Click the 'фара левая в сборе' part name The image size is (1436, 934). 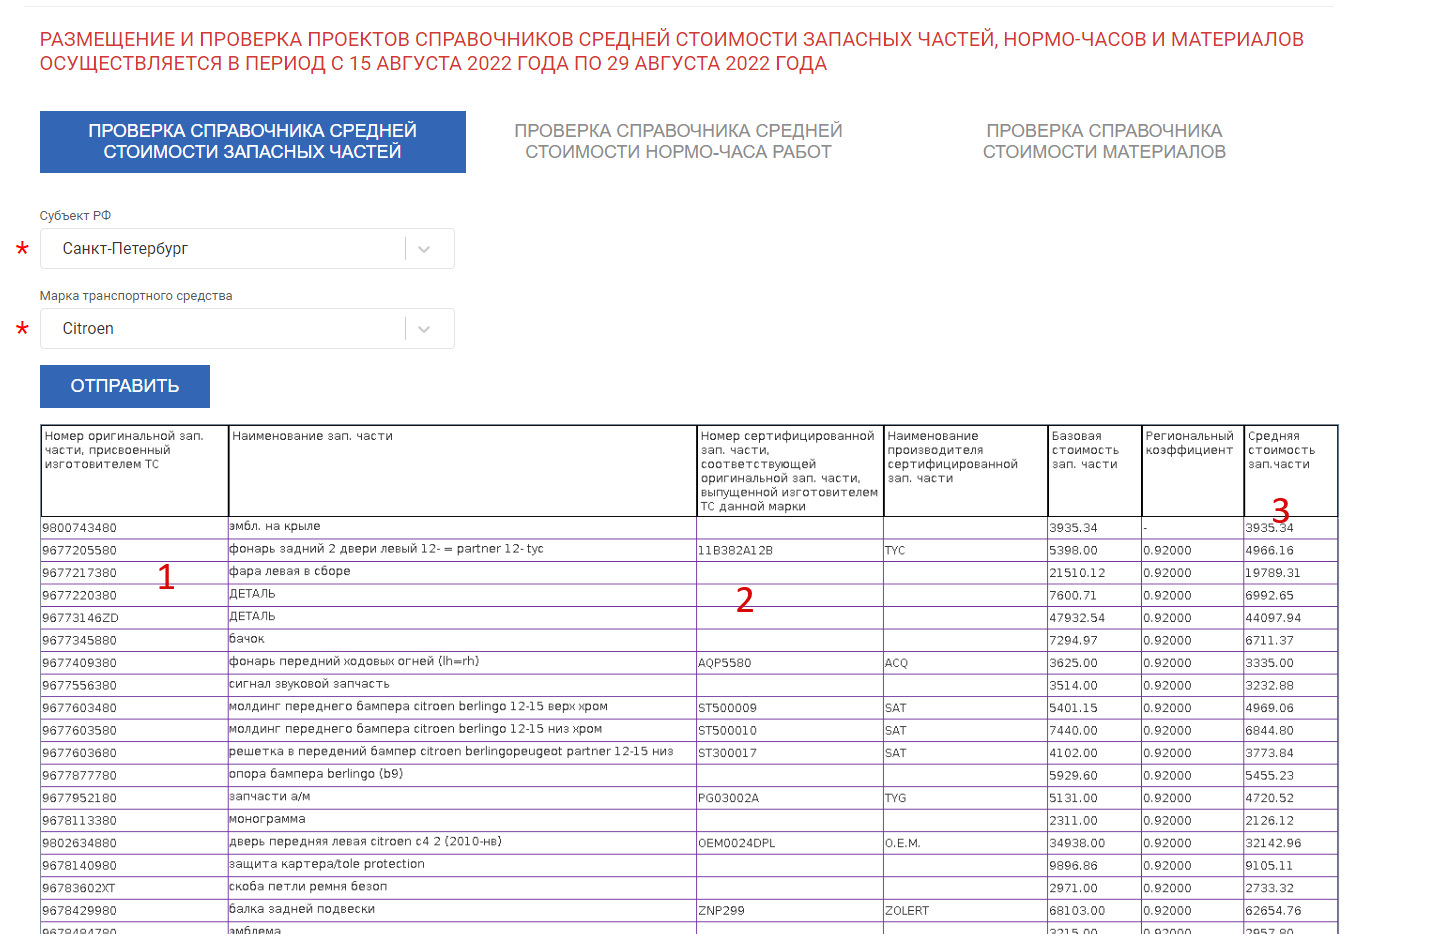[x=290, y=571]
